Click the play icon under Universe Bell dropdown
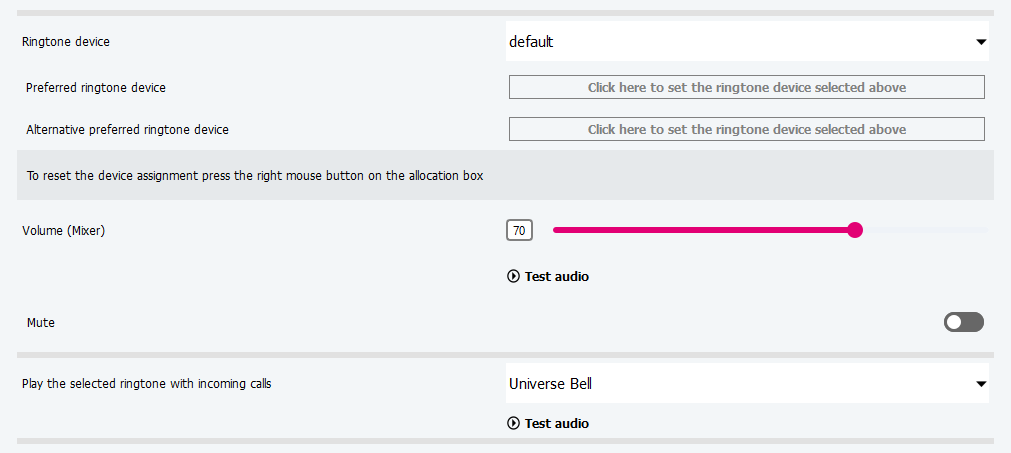 pos(514,424)
